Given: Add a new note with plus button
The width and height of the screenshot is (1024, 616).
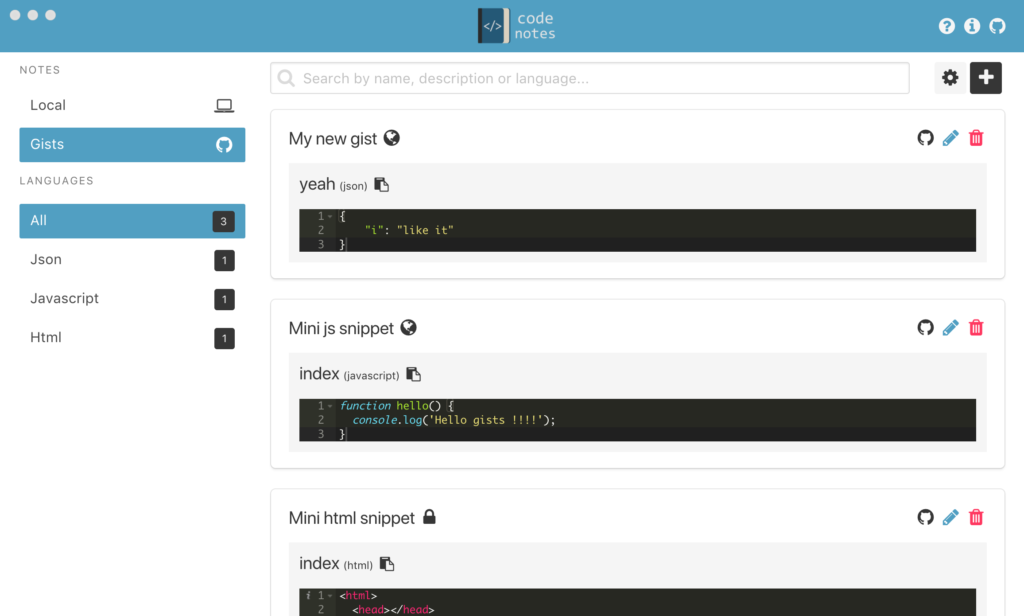Looking at the screenshot, I should [x=986, y=78].
